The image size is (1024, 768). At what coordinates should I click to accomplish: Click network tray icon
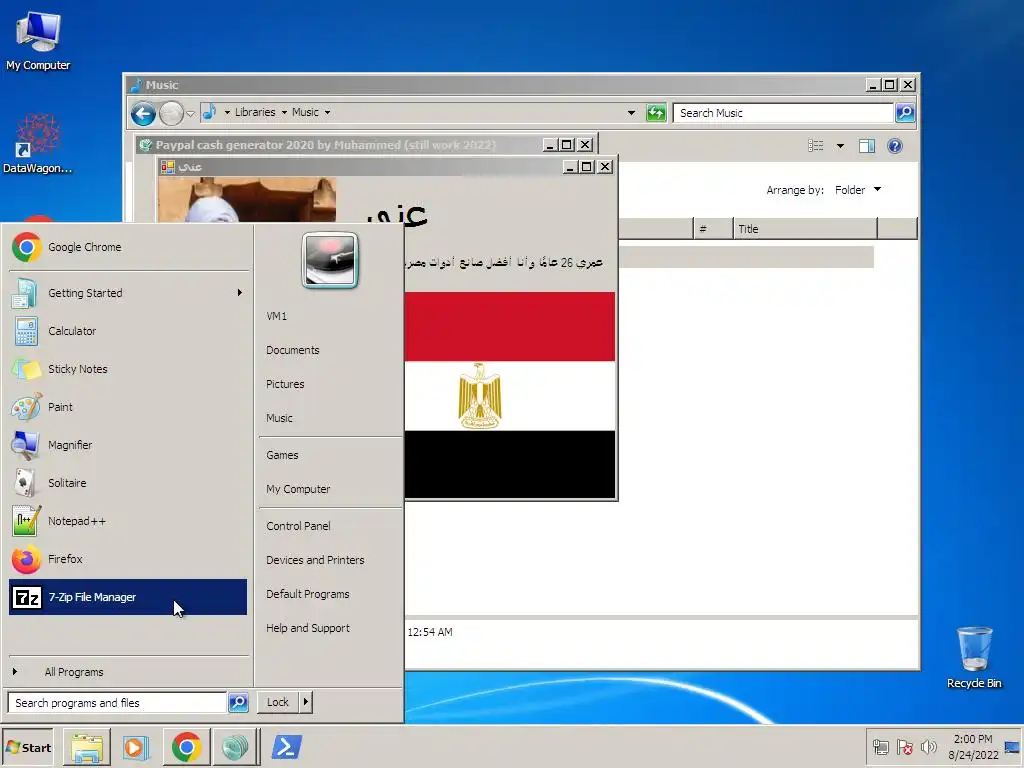pyautogui.click(x=881, y=747)
